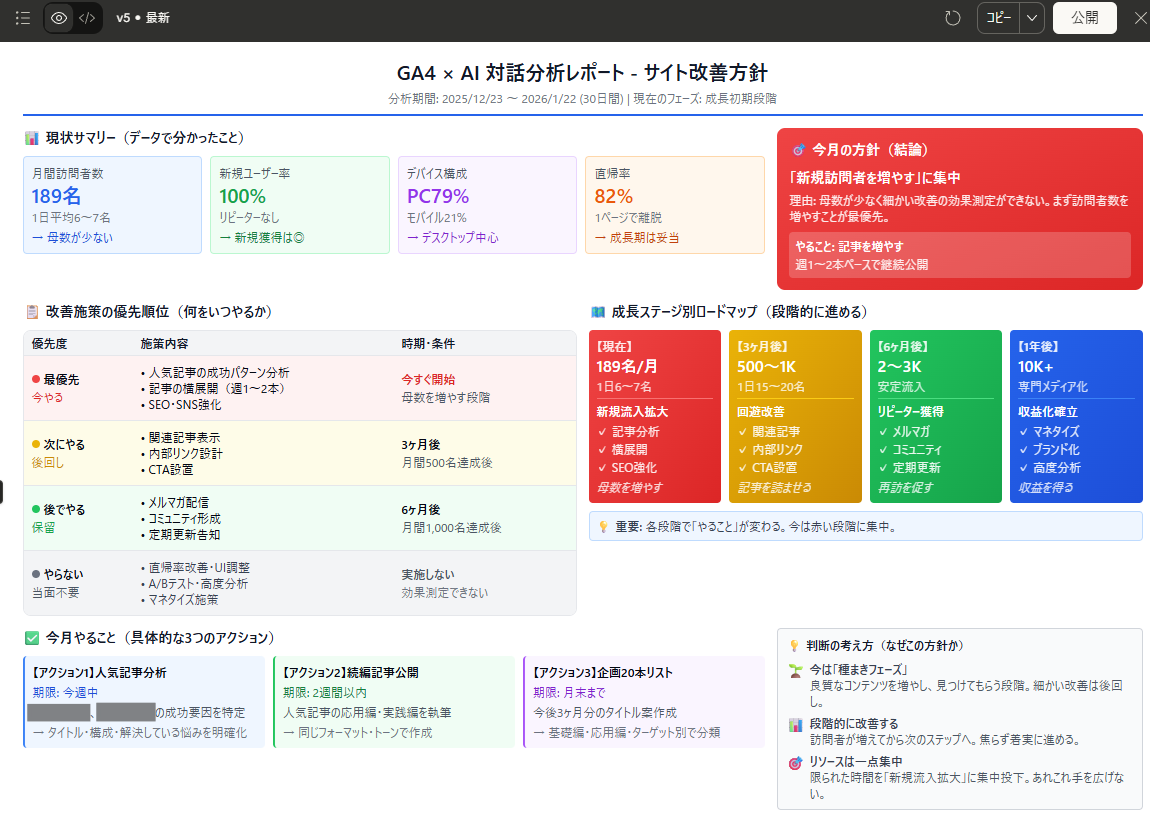
Task: Click the 期限: 月末まで deadline text
Action: tap(569, 693)
